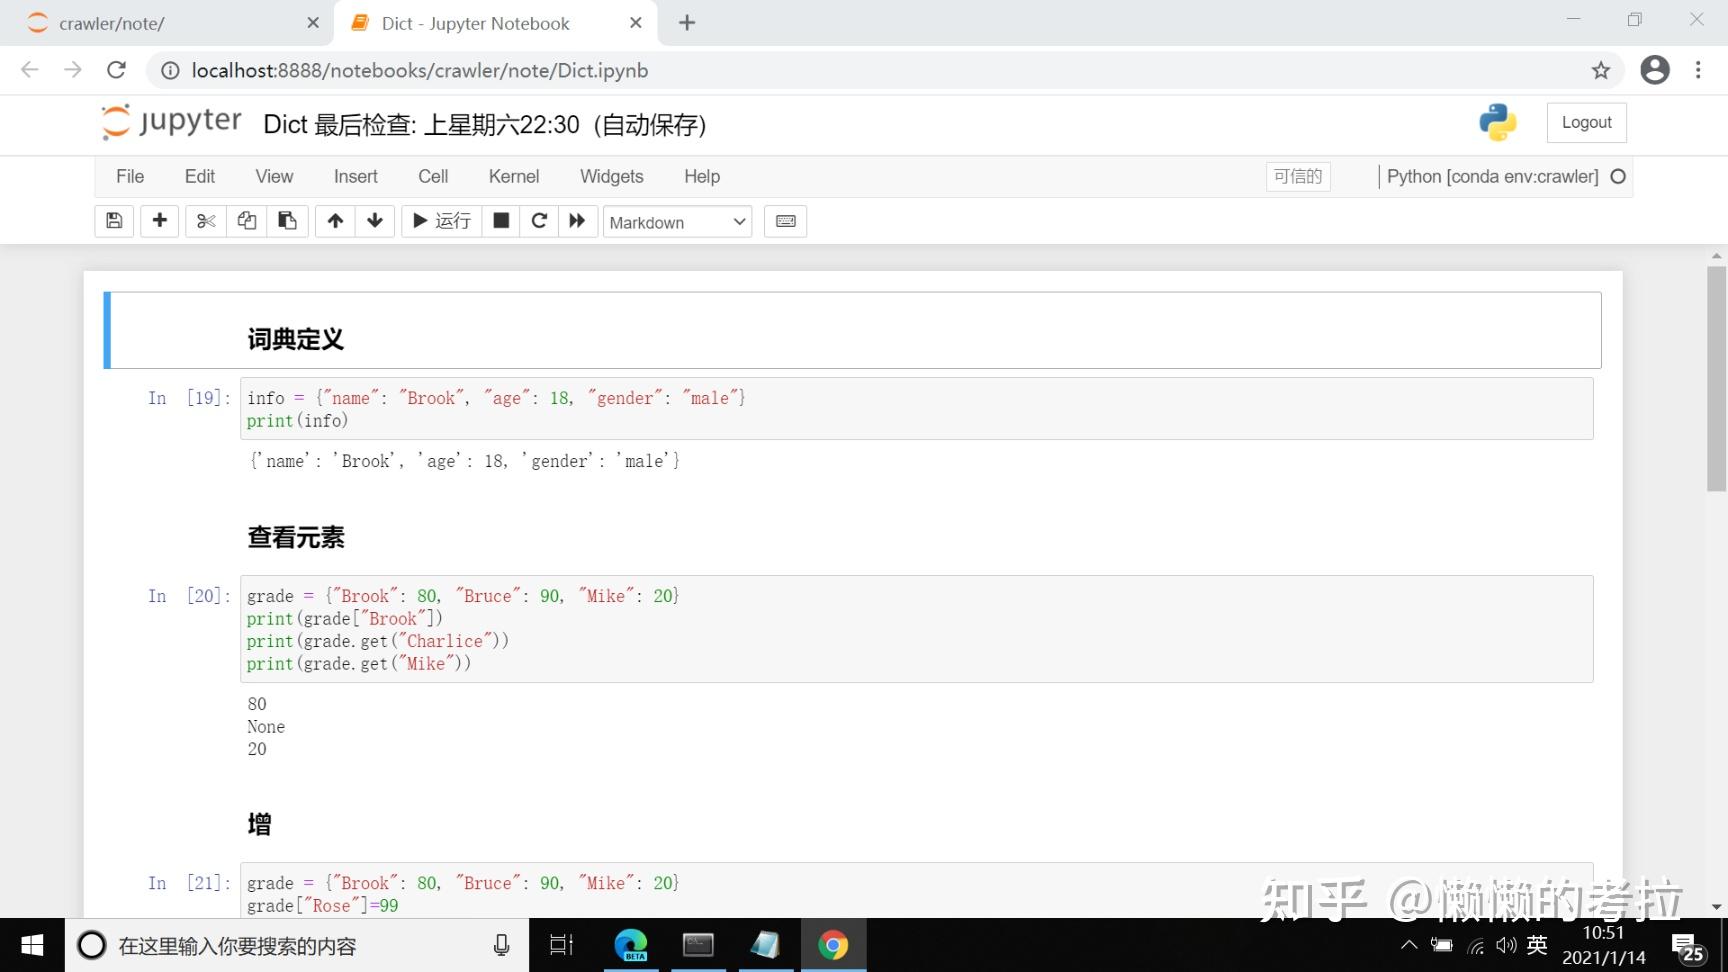Image resolution: width=1728 pixels, height=972 pixels.
Task: Open the Kernel menu
Action: 513,176
